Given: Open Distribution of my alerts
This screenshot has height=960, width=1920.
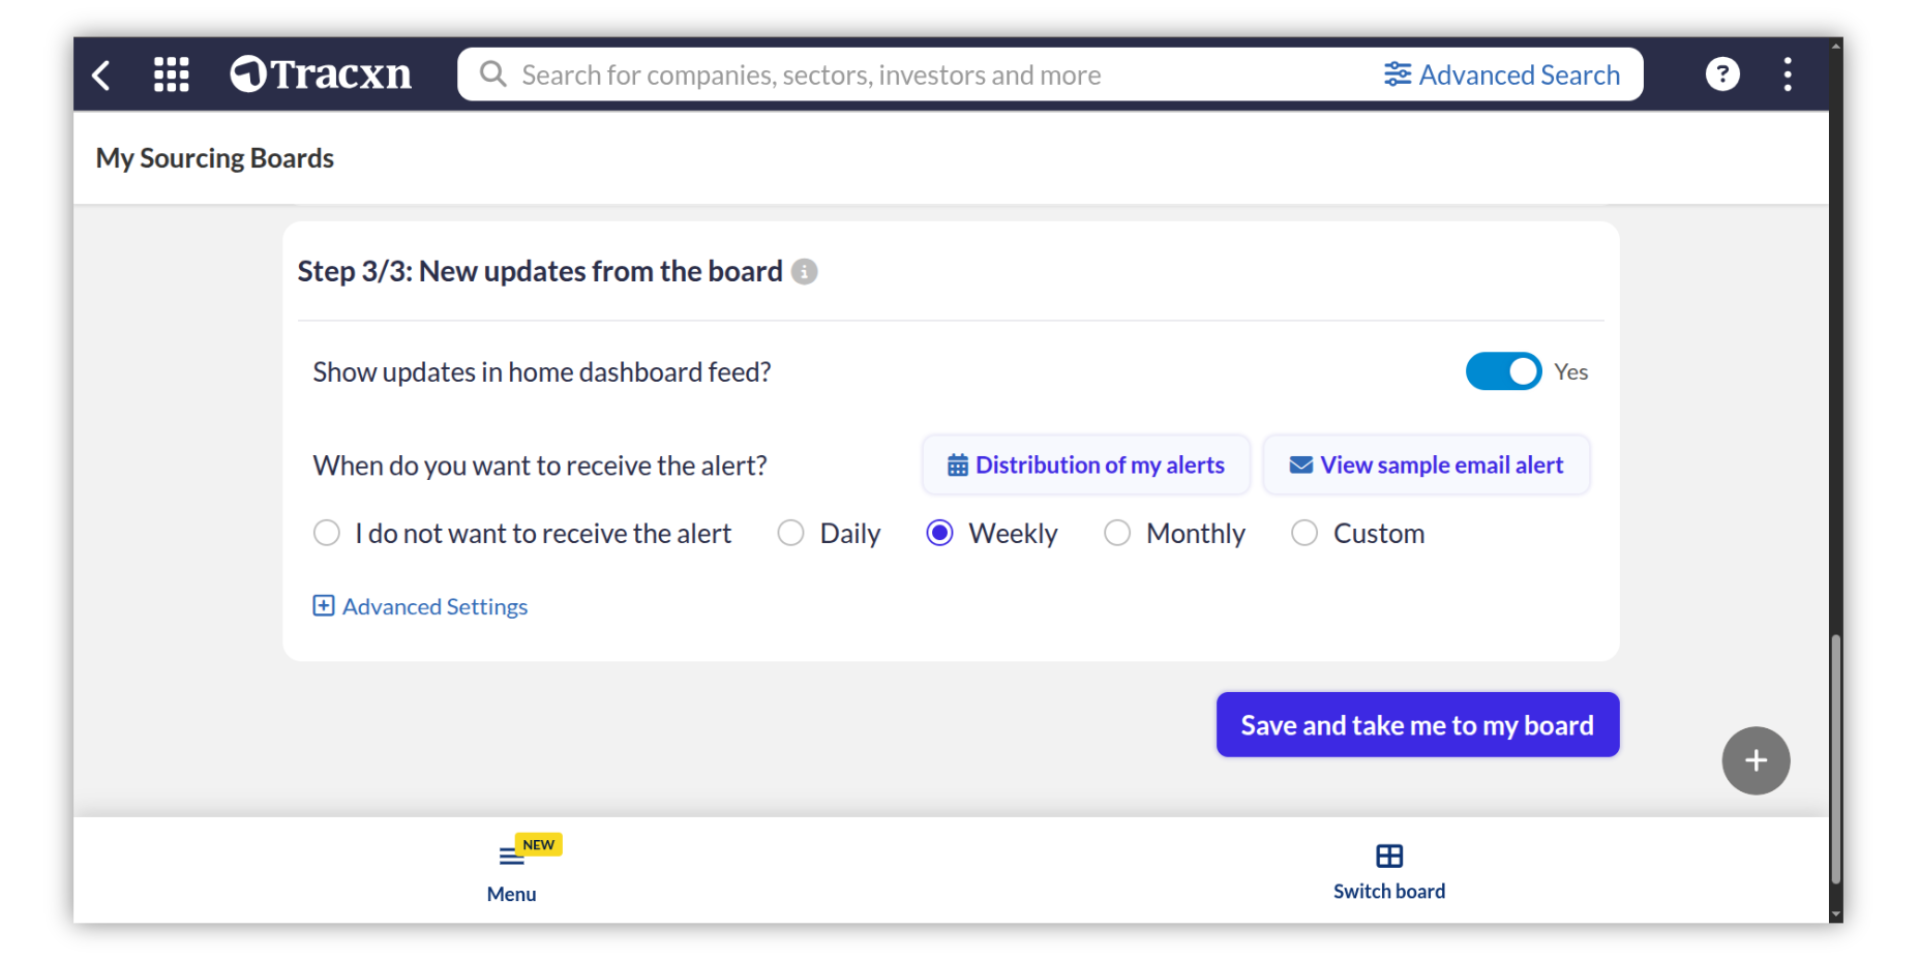Looking at the screenshot, I should point(1086,465).
